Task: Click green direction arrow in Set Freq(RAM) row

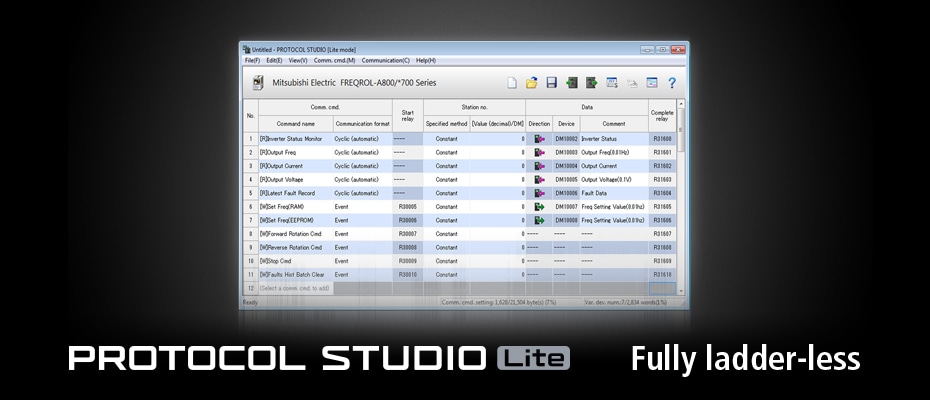Action: click(x=539, y=207)
